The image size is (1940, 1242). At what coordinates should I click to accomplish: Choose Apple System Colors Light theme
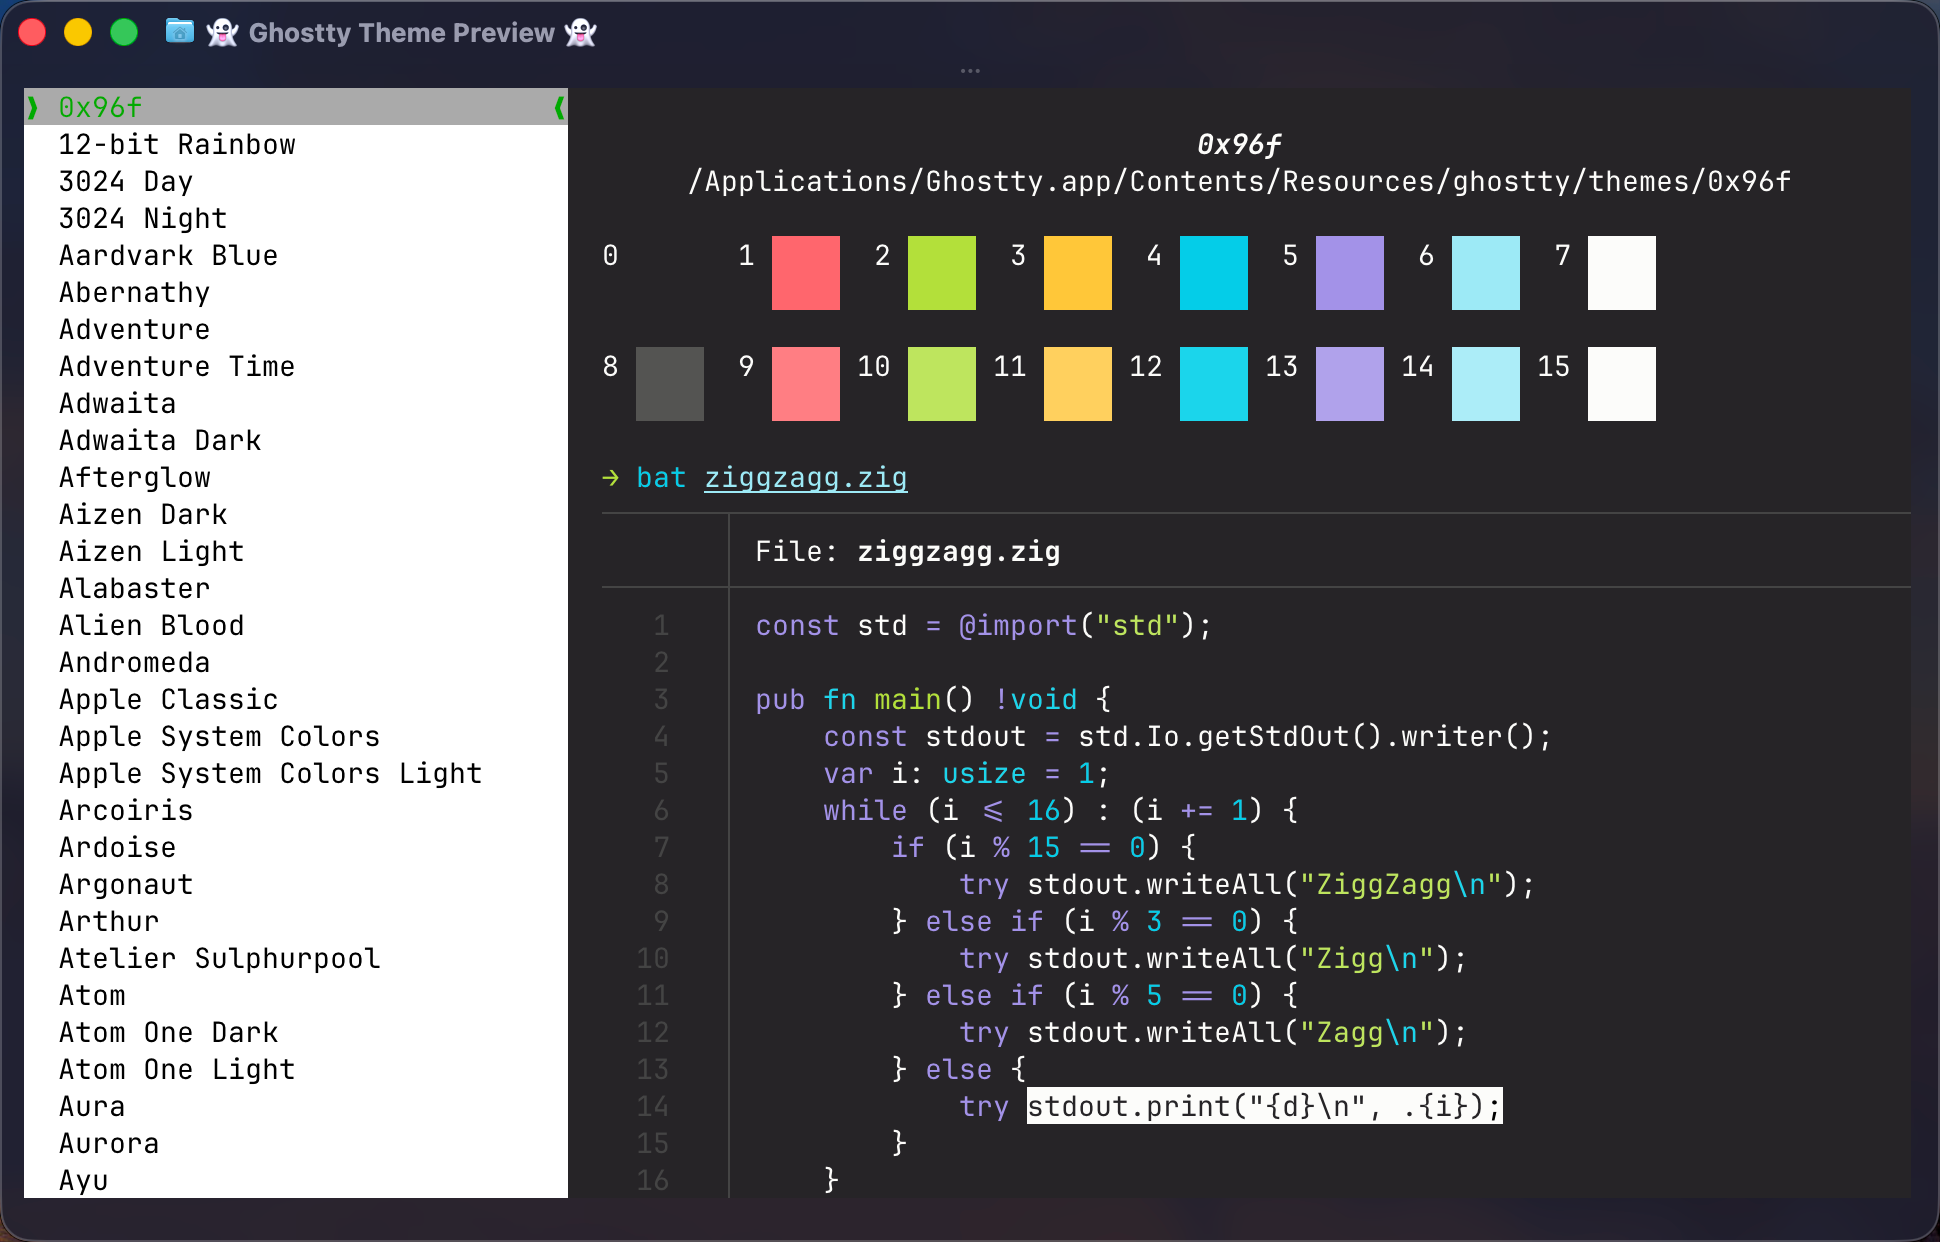coord(296,773)
